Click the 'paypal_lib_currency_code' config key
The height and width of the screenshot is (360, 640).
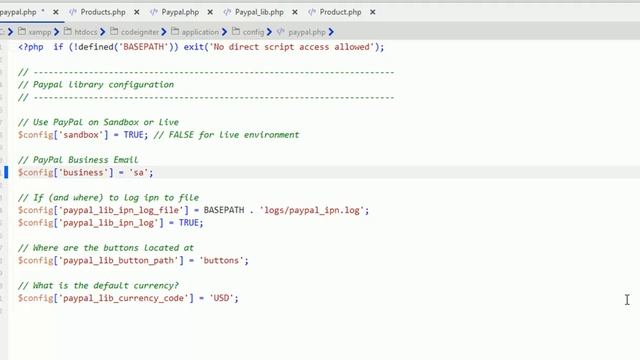pyautogui.click(x=124, y=298)
